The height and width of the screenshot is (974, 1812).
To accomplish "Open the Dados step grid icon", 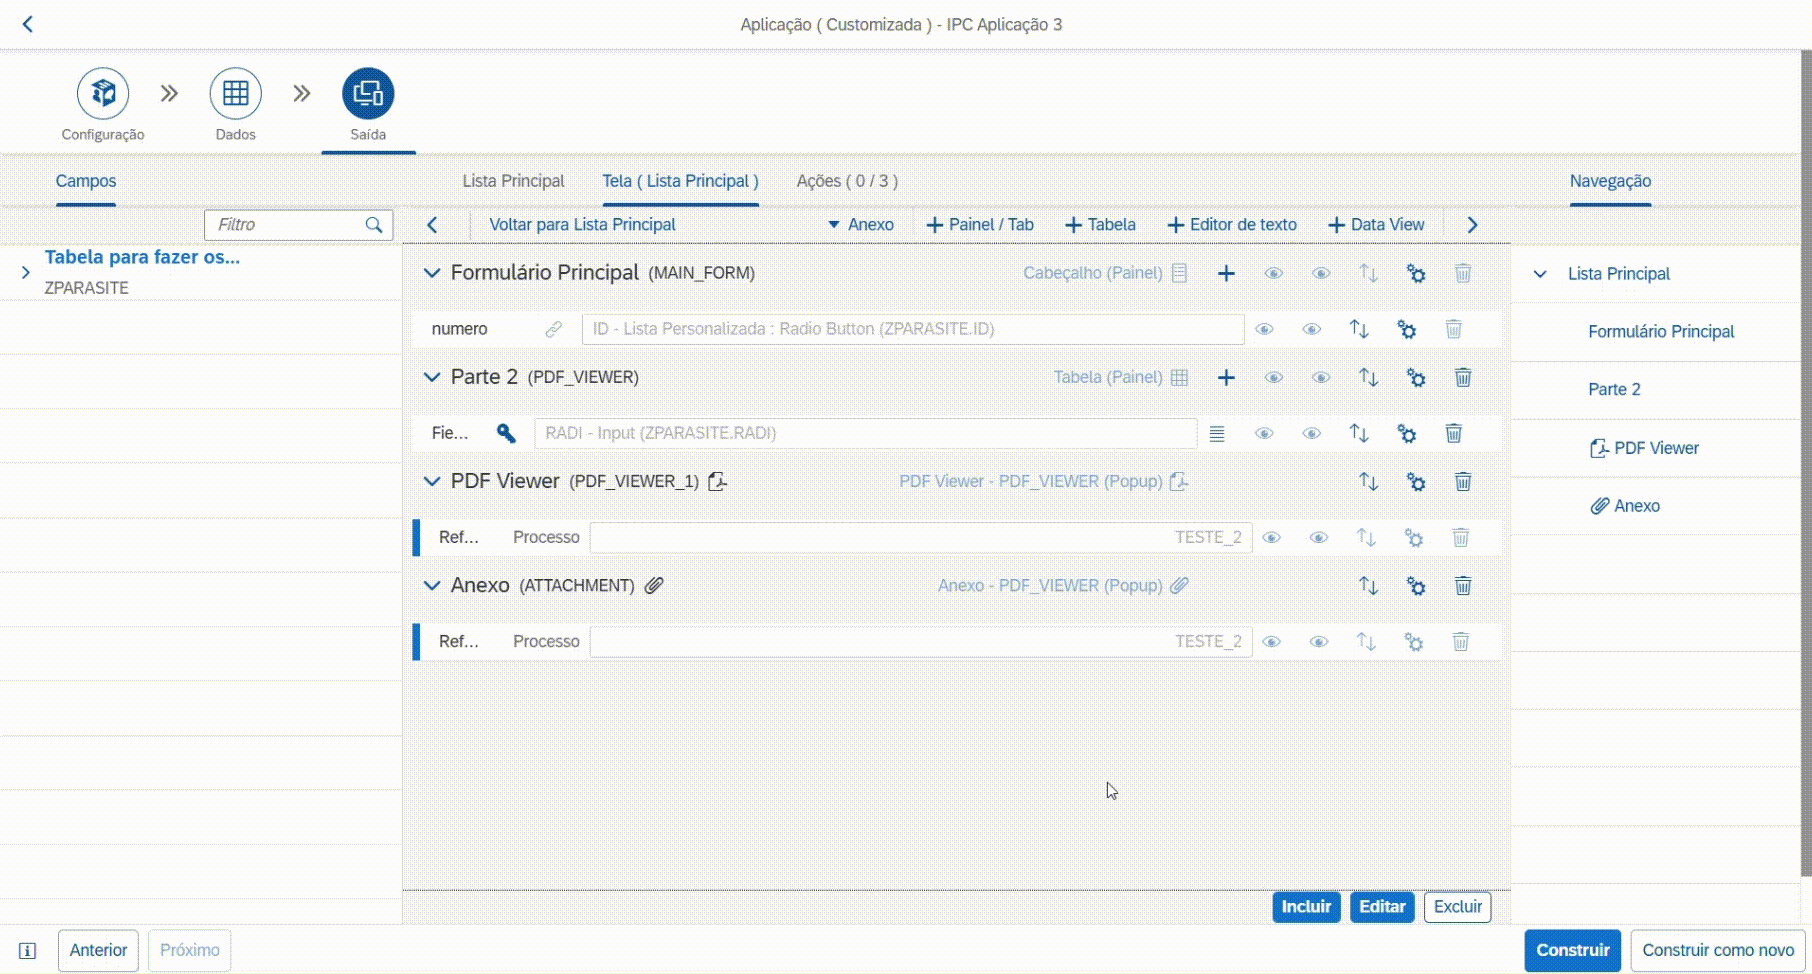I will [236, 94].
